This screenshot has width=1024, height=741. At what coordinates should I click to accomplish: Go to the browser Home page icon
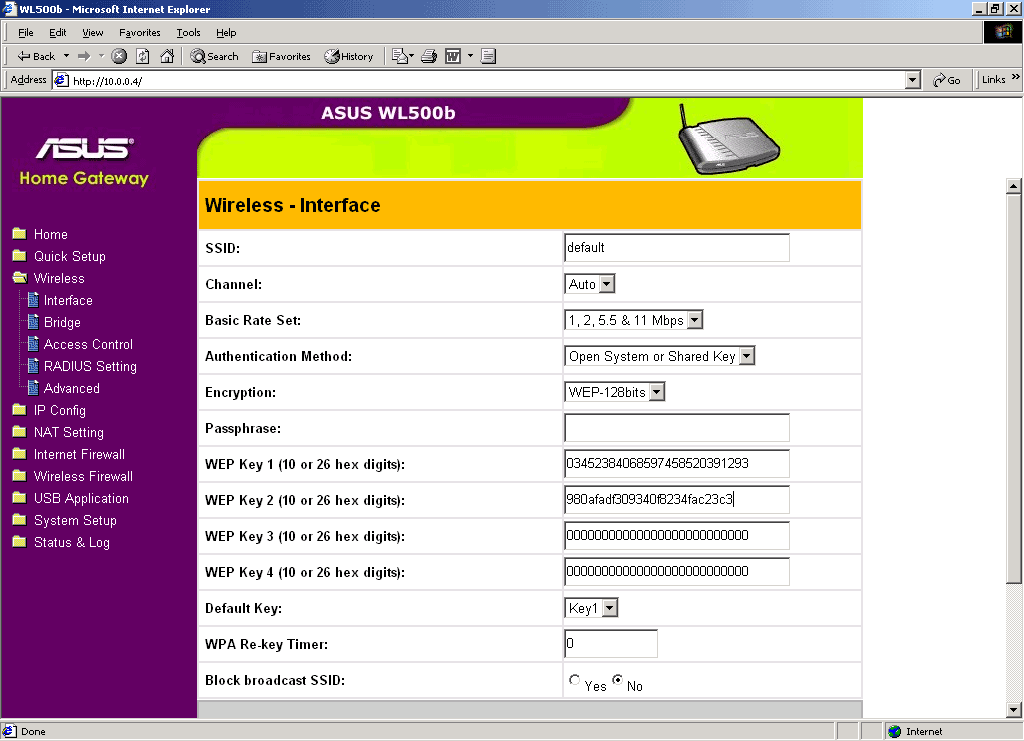[167, 56]
